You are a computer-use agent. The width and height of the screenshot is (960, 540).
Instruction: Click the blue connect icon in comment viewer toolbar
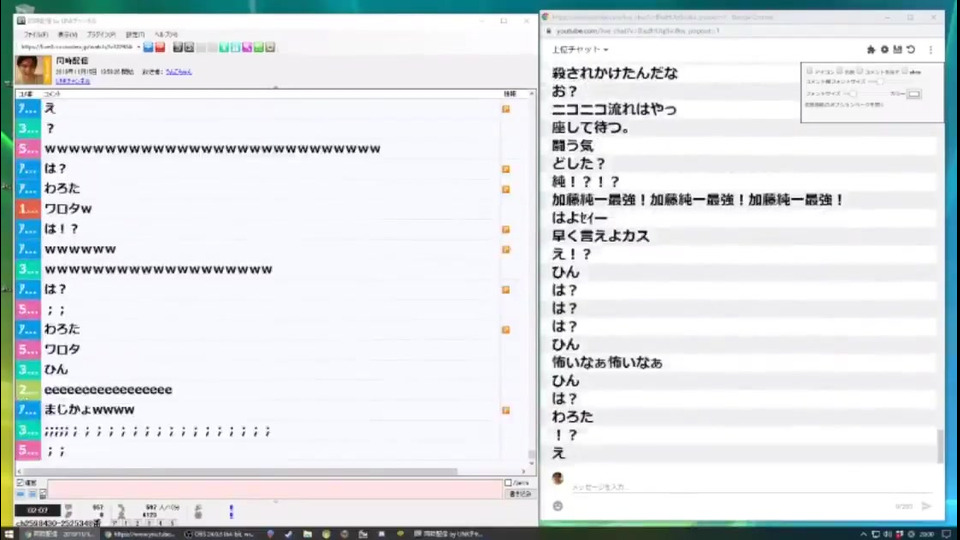pos(148,47)
